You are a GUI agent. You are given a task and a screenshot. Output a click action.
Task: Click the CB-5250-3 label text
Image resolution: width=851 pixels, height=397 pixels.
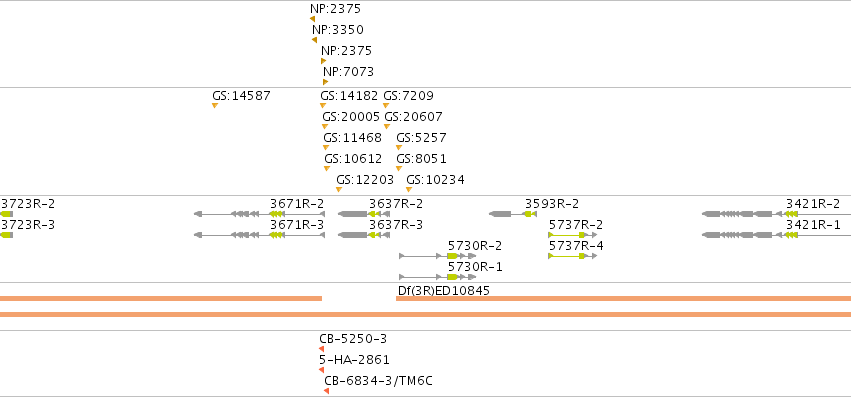tap(353, 339)
